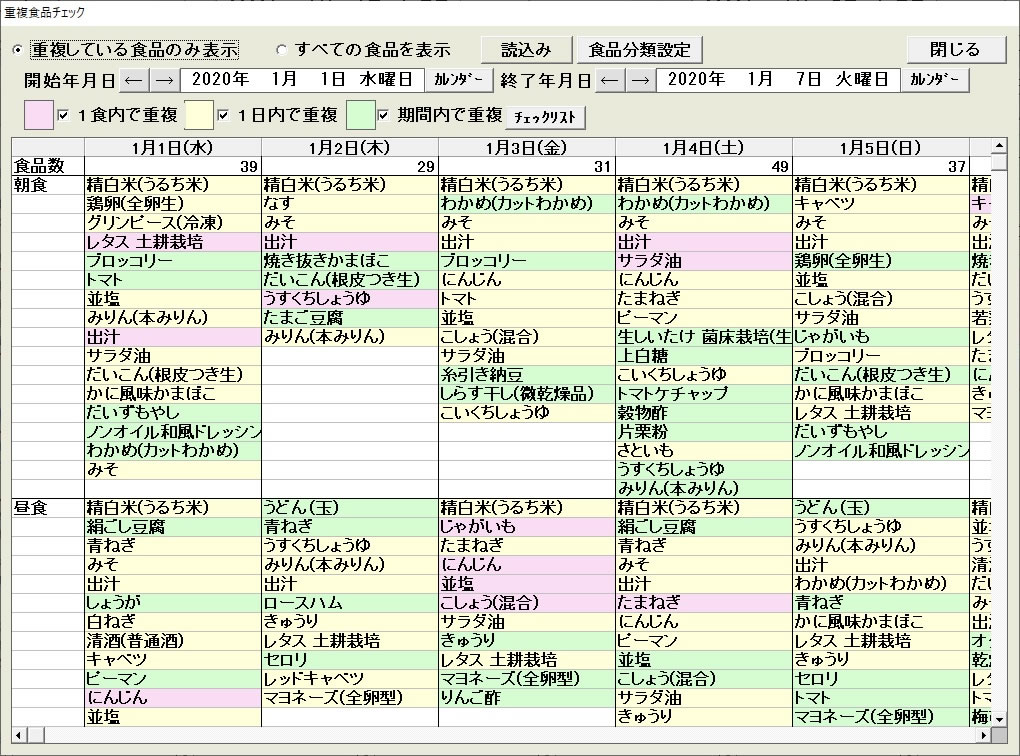Viewport: 1020px width, 756px height.
Task: Select column header 1月4日(土)
Action: pos(704,148)
